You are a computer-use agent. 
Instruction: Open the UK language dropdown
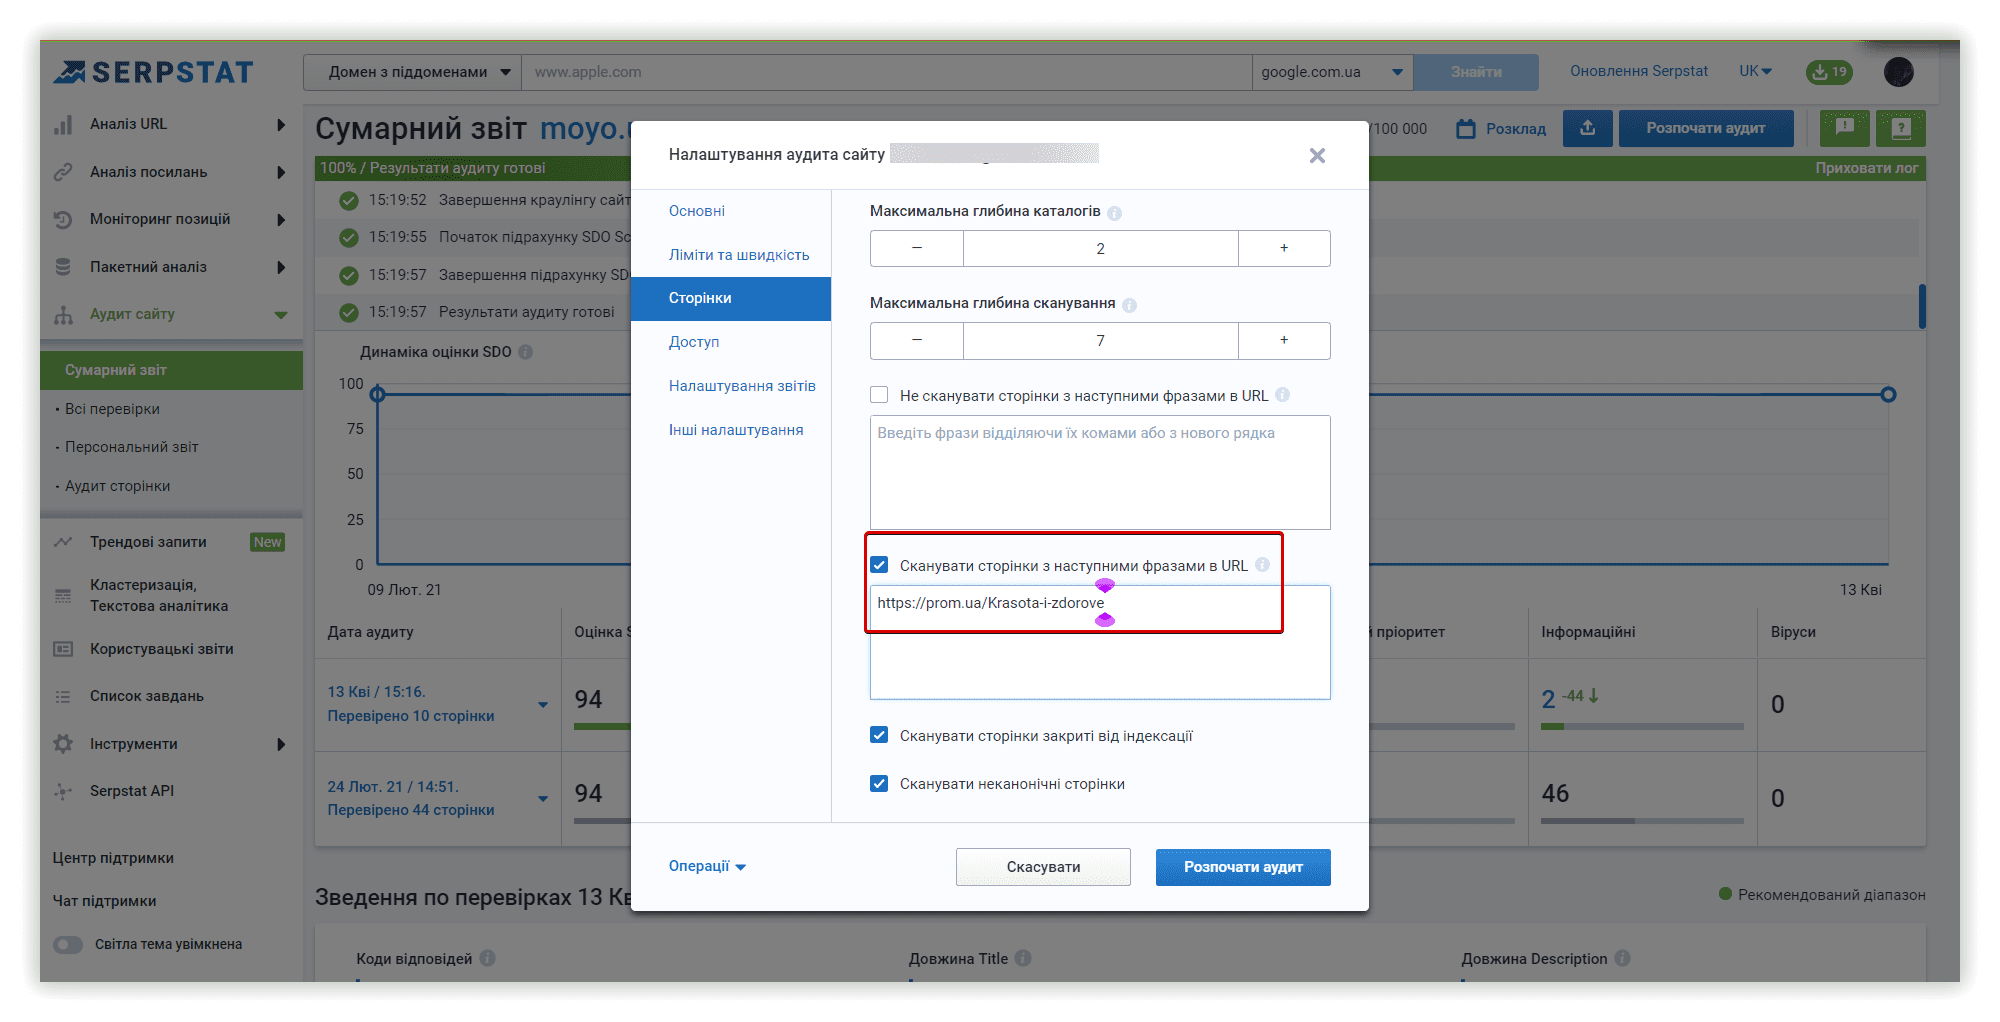(x=1755, y=71)
